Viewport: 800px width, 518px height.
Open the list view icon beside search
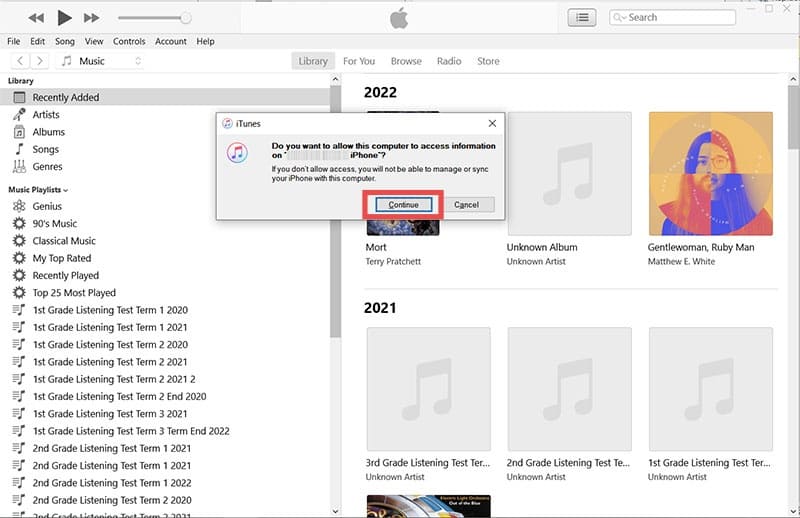[x=581, y=17]
